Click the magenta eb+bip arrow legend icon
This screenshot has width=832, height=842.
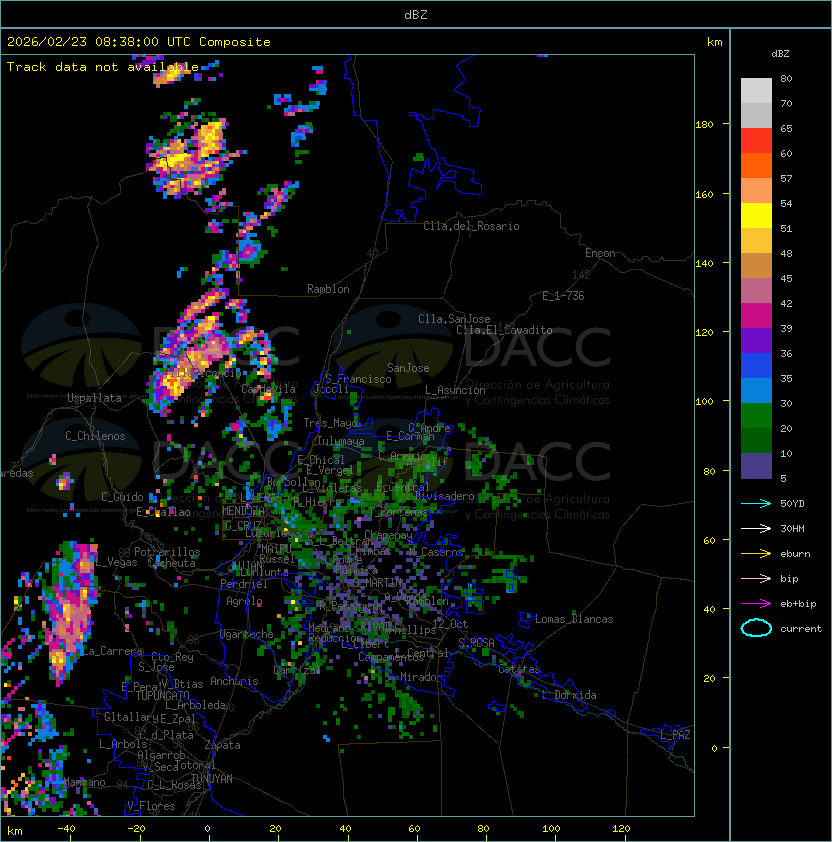pyautogui.click(x=756, y=604)
